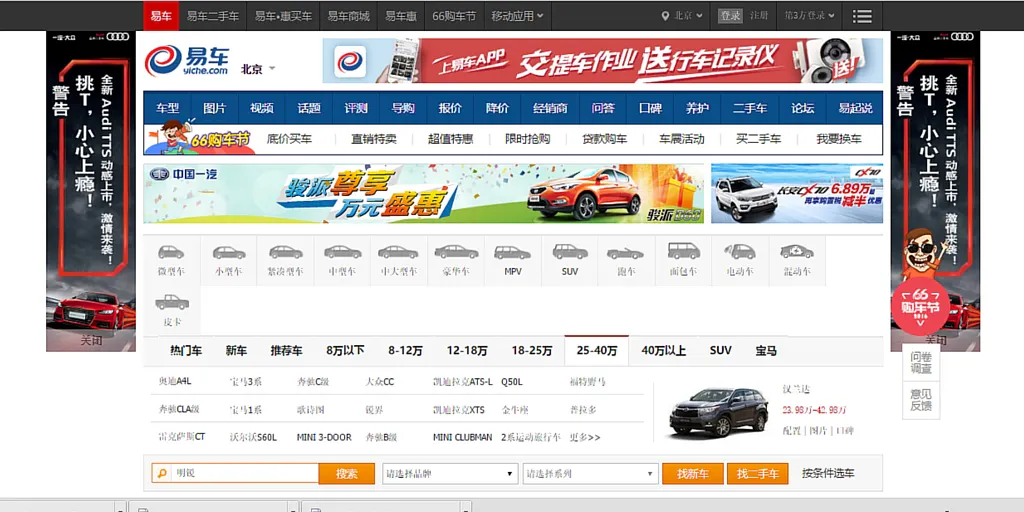
Task: Expand the 北京 city selector in top bar
Action: click(x=682, y=16)
